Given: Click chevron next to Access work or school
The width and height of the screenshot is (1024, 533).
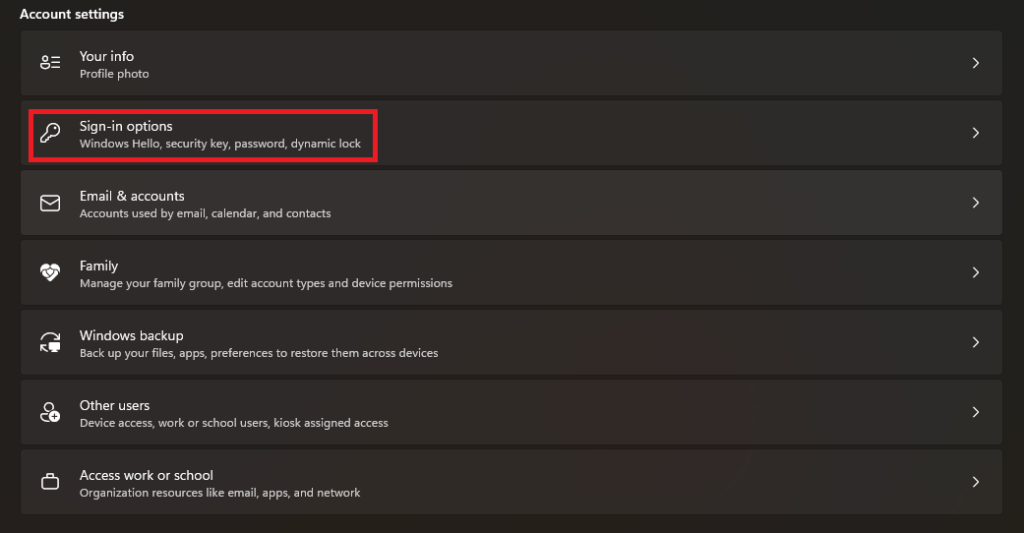Looking at the screenshot, I should tap(976, 482).
